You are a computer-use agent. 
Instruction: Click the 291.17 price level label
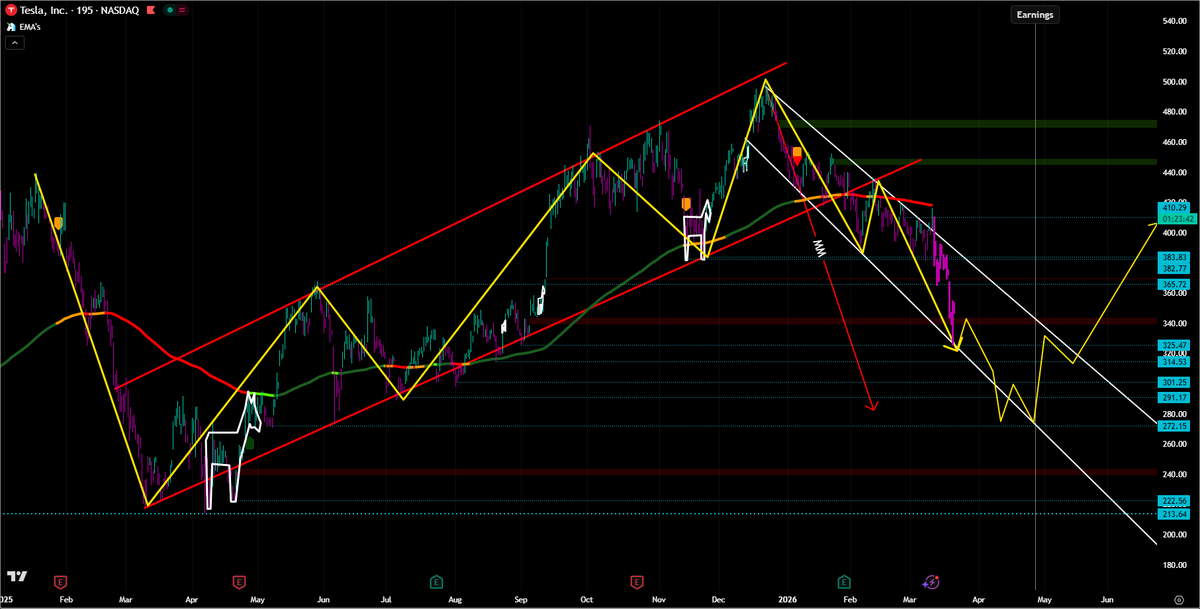[1173, 397]
